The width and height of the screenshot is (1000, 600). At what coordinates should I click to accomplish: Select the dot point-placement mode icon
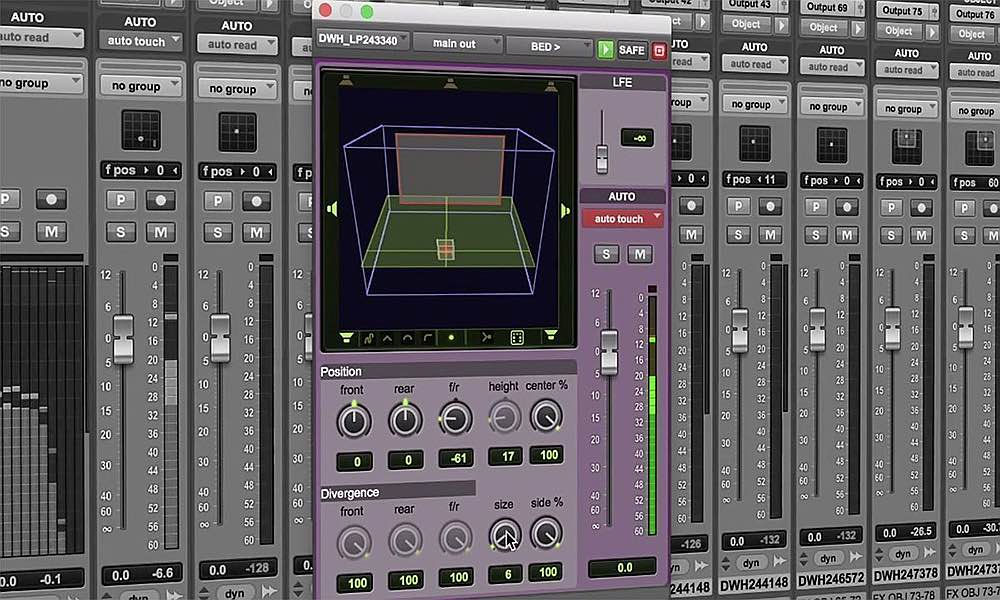tap(450, 337)
